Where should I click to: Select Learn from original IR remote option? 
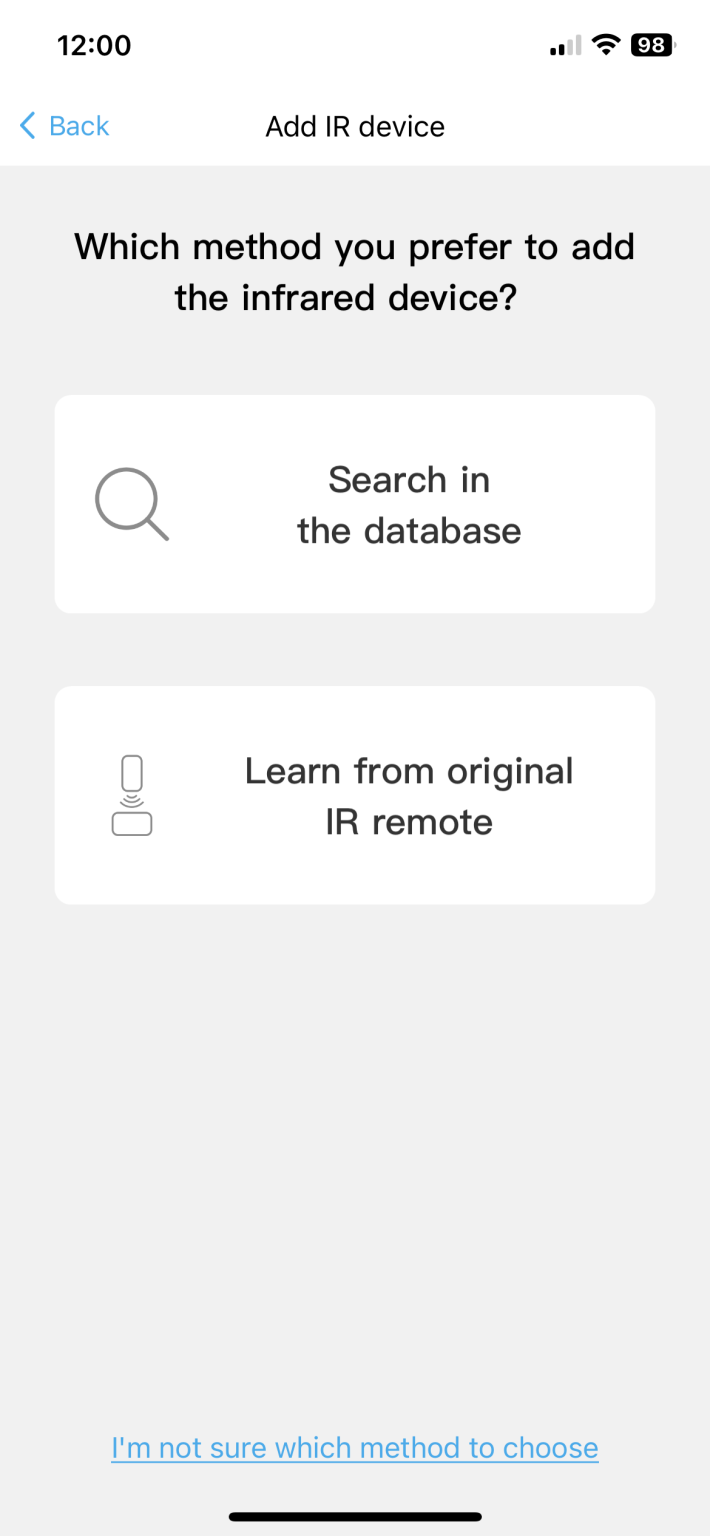click(x=355, y=795)
